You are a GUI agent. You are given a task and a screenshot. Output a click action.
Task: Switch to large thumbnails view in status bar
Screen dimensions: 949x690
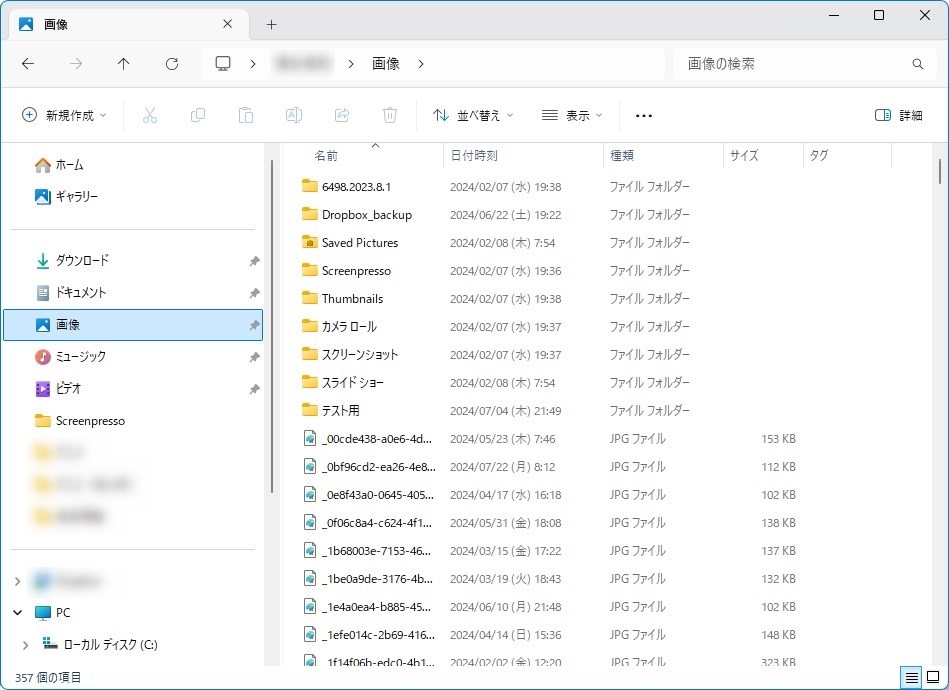pyautogui.click(x=932, y=677)
